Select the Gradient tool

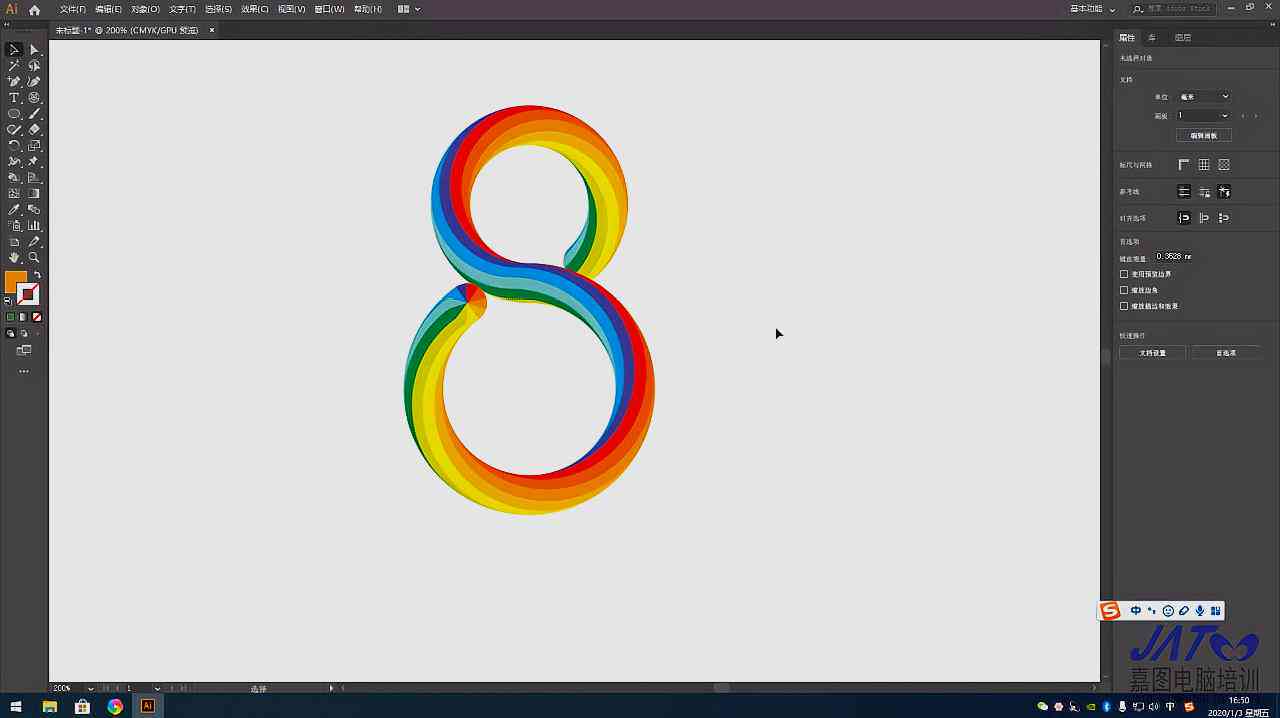[34, 193]
